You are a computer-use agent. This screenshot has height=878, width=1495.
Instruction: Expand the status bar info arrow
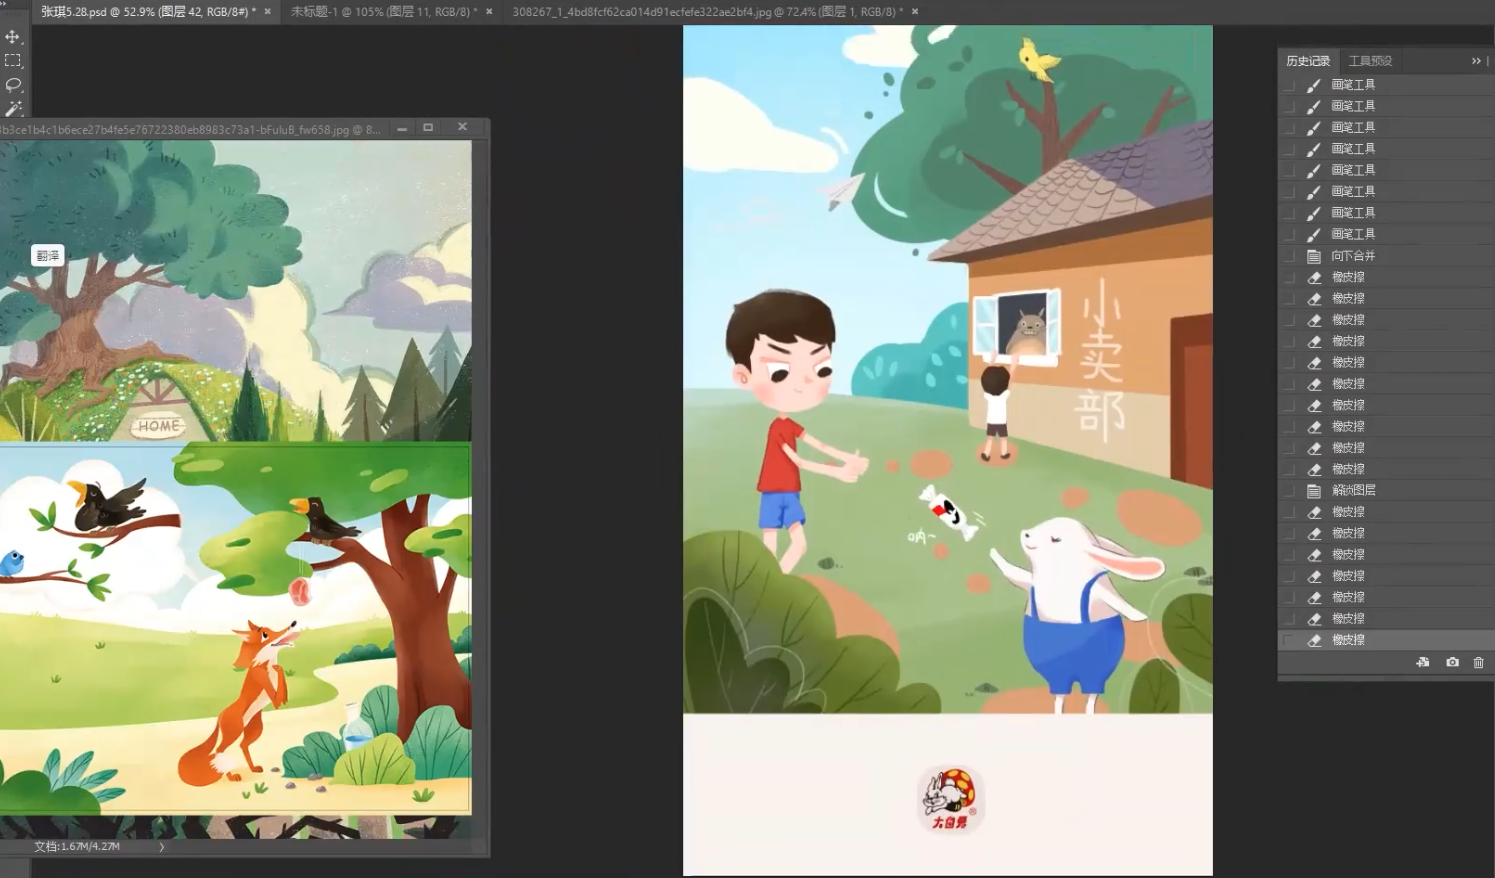point(161,847)
